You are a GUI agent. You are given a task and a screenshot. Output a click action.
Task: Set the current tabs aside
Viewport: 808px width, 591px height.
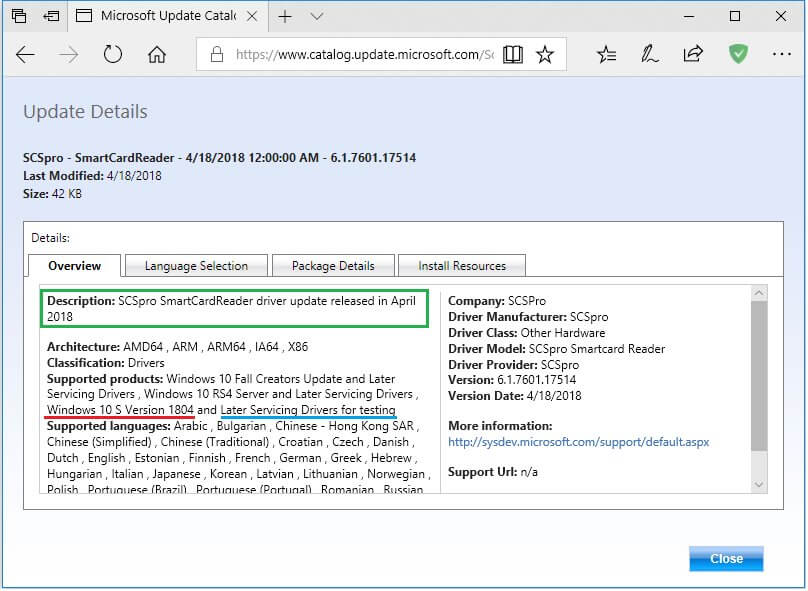click(51, 16)
